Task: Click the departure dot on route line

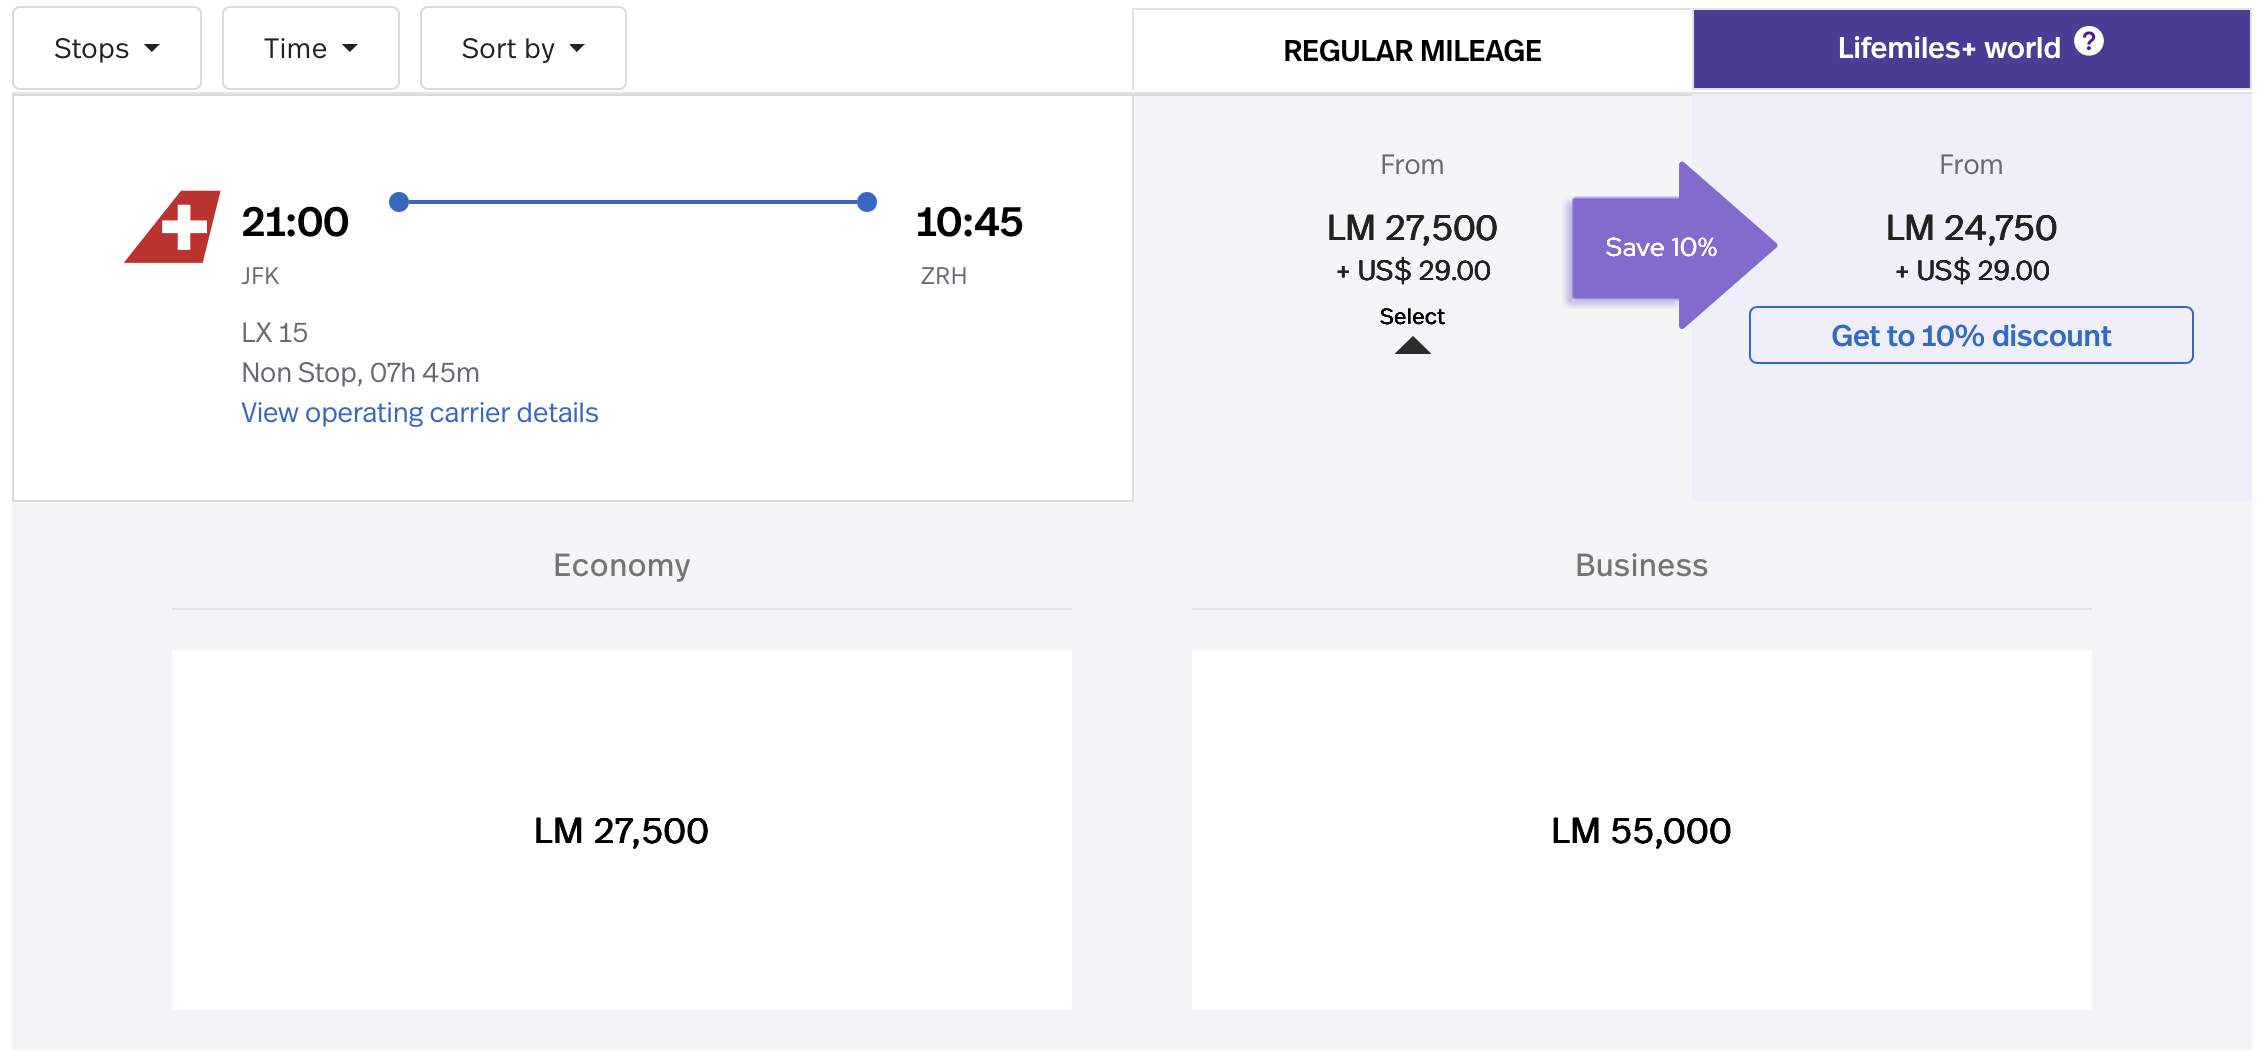Action: click(399, 202)
